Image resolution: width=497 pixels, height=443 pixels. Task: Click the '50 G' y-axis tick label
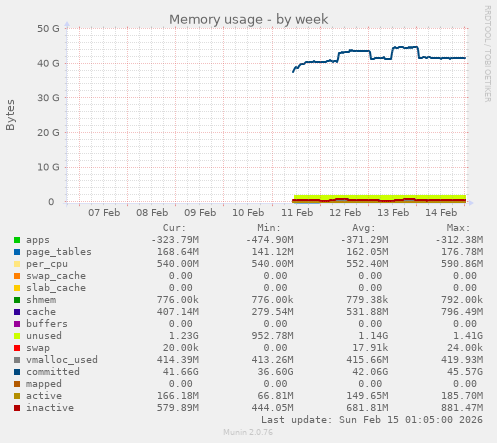(x=48, y=29)
